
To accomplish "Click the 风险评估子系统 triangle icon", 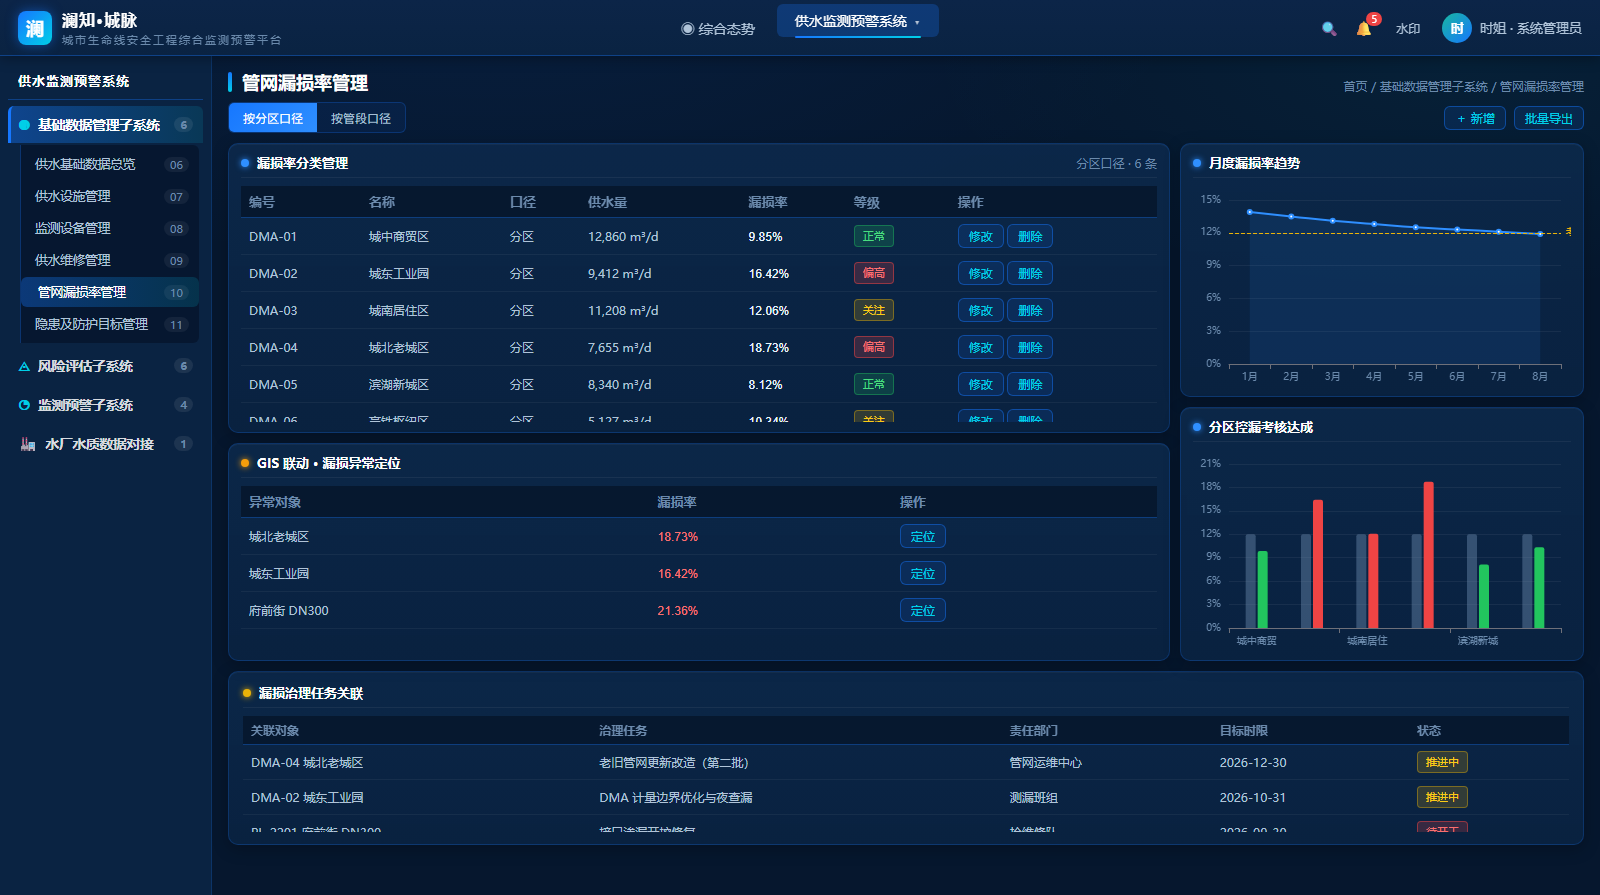I will [24, 367].
